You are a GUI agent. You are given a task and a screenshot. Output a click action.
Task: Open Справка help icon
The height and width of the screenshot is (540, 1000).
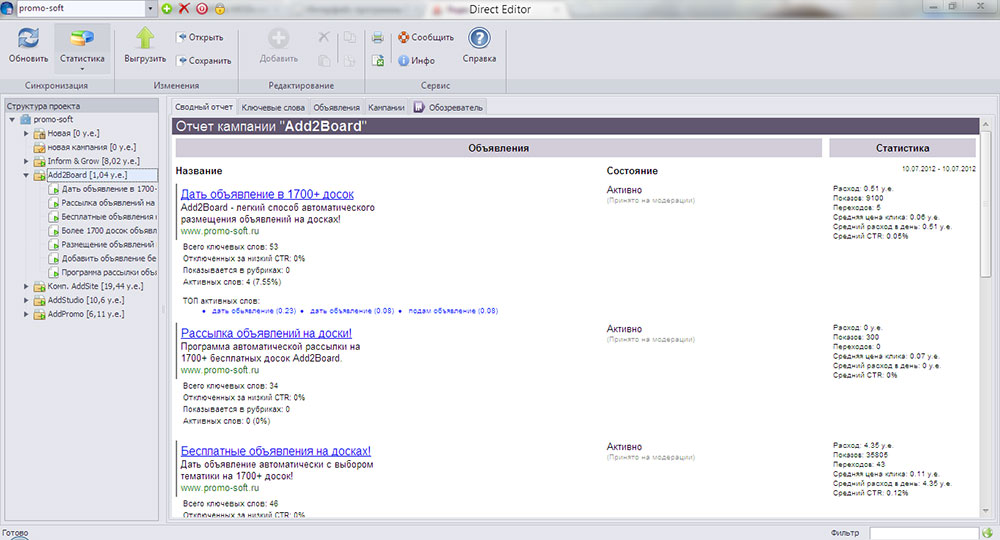479,38
